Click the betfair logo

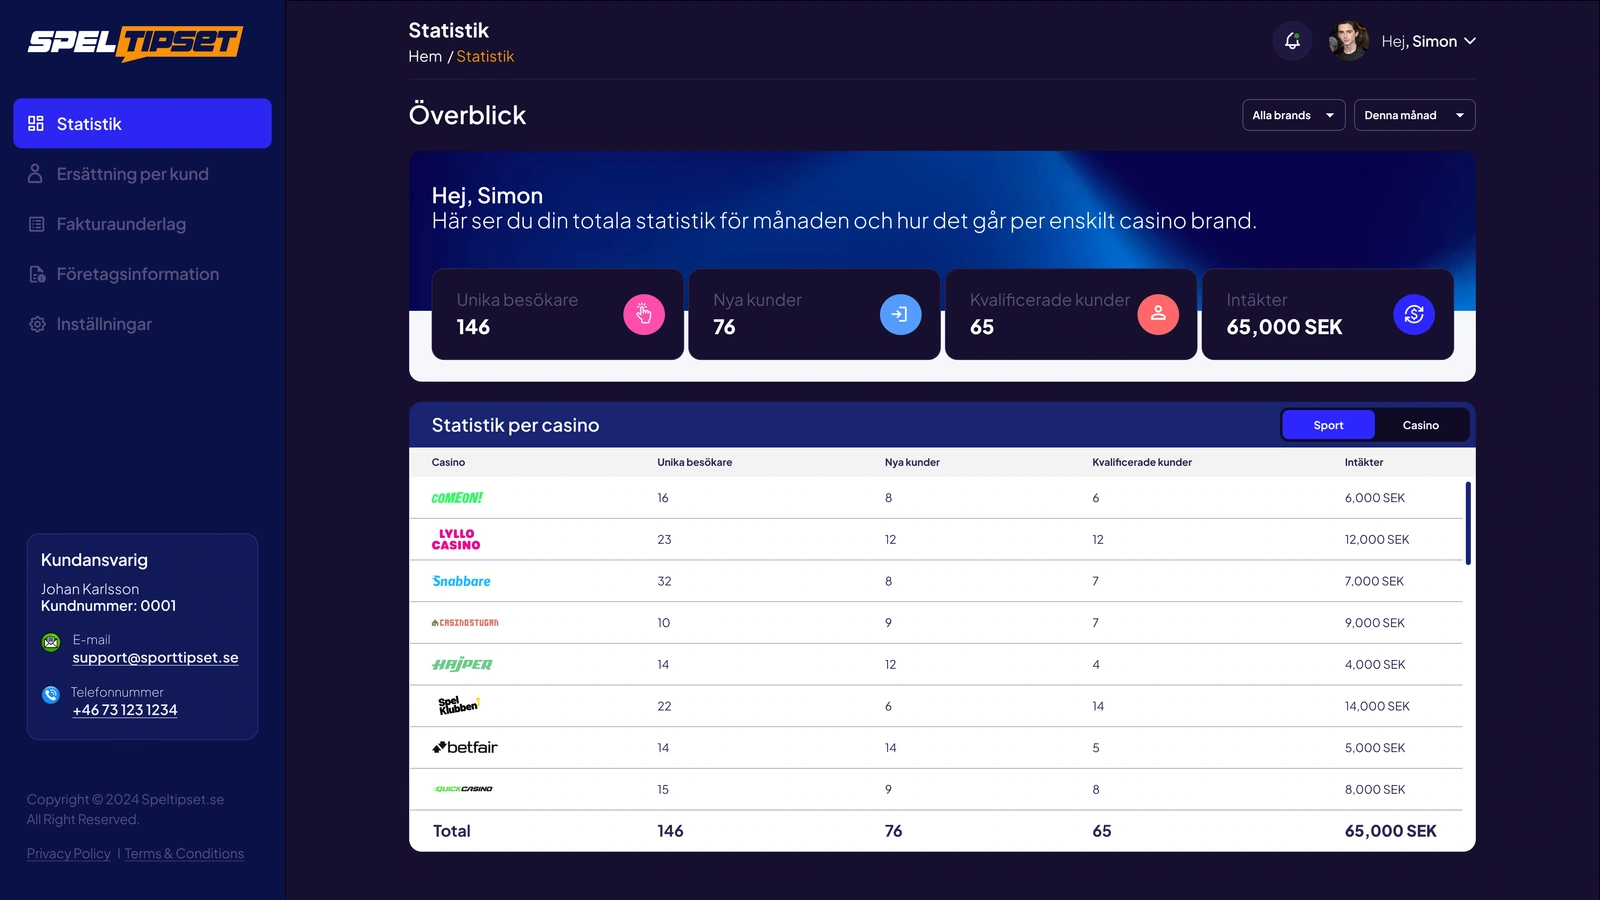[x=465, y=747]
